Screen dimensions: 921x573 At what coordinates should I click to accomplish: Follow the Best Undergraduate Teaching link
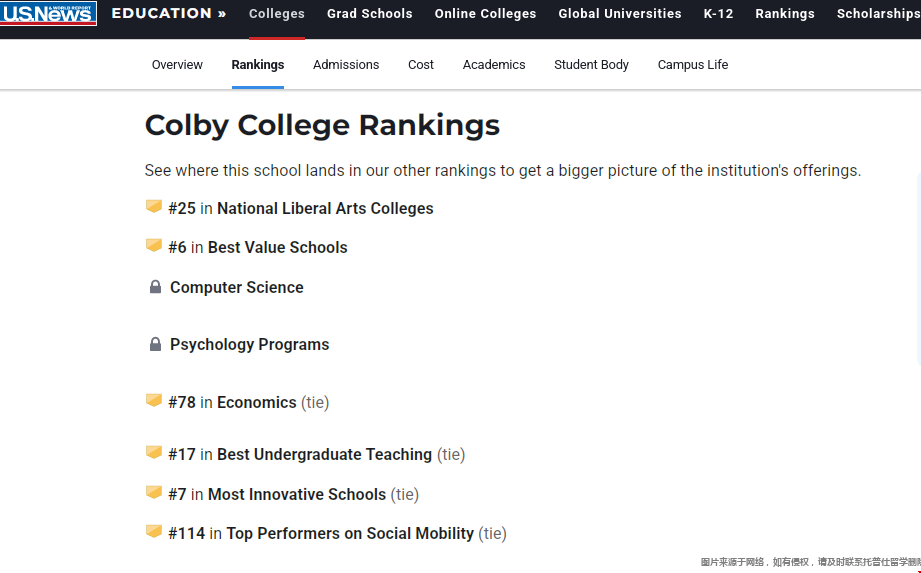324,454
